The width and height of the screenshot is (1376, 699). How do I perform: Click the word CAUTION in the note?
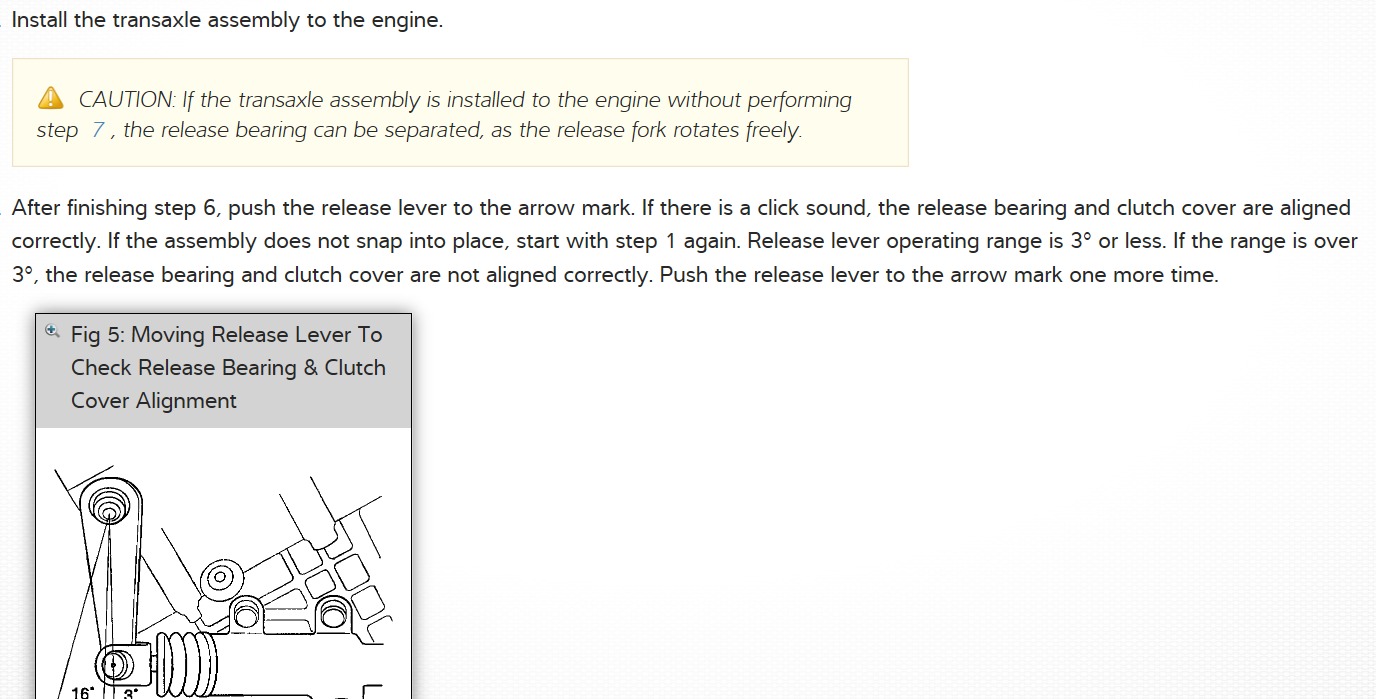tap(126, 100)
